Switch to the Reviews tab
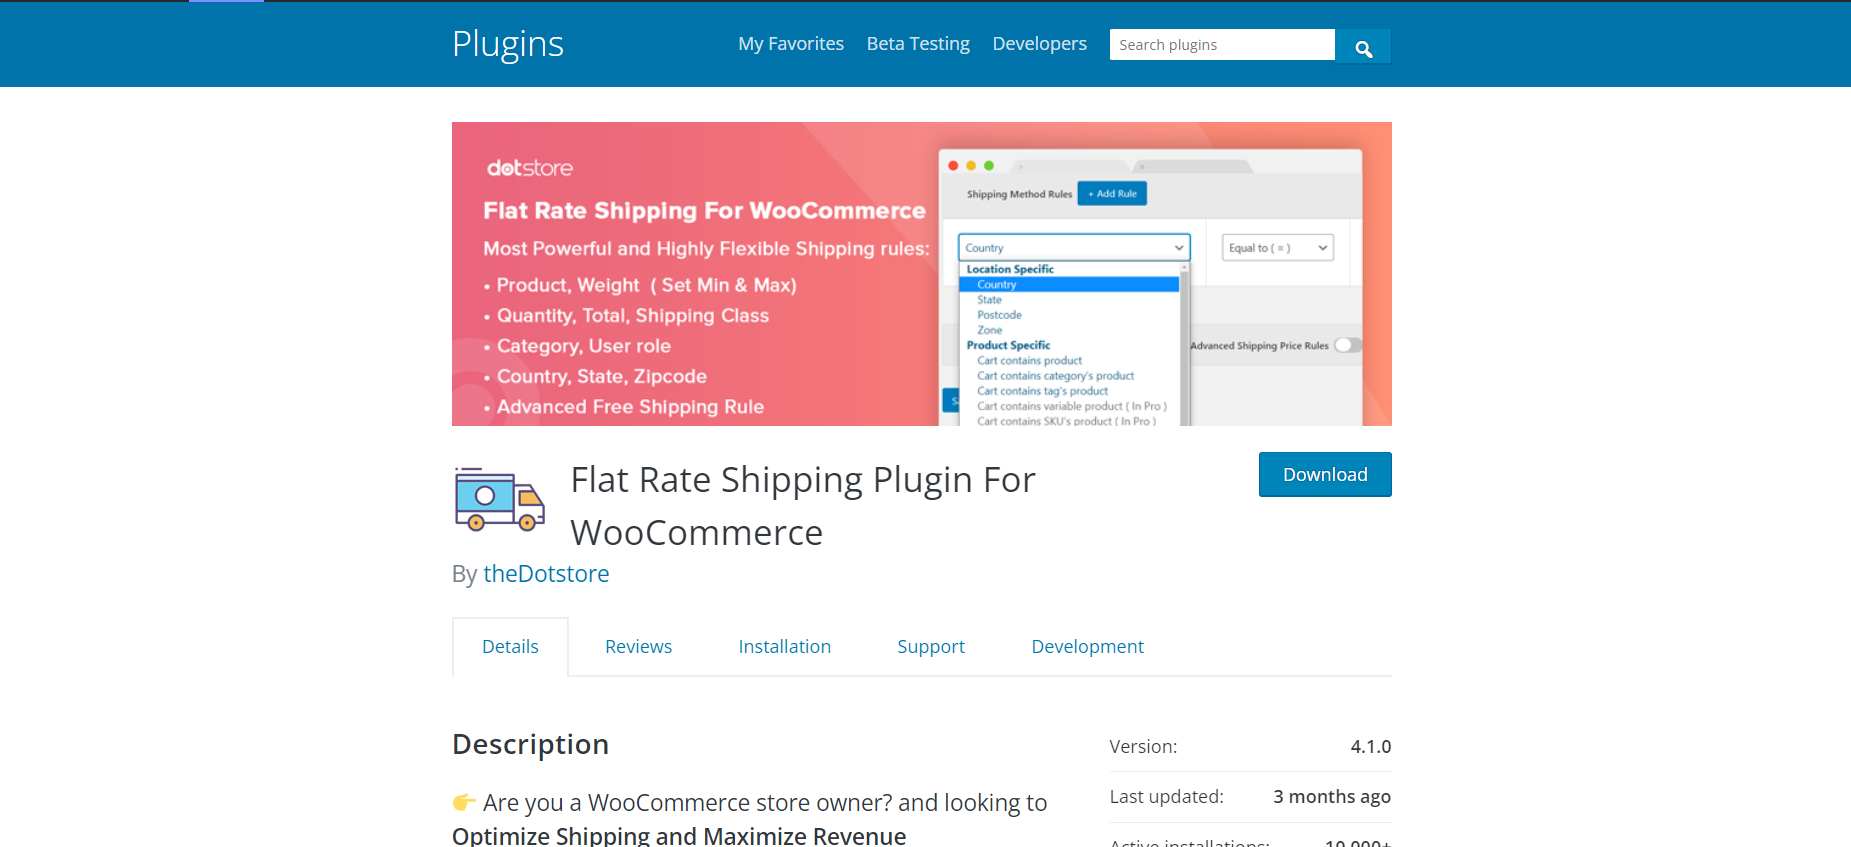The image size is (1851, 847). coord(638,647)
